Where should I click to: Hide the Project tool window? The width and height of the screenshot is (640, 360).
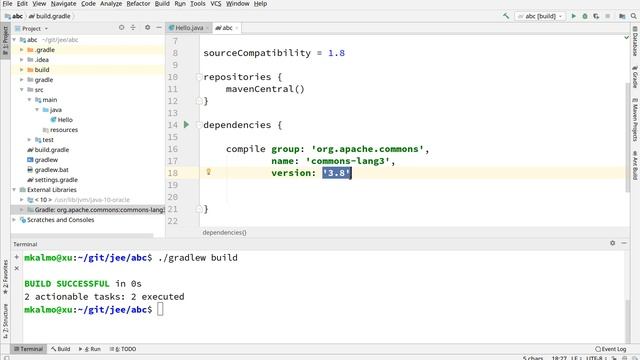[x=159, y=28]
